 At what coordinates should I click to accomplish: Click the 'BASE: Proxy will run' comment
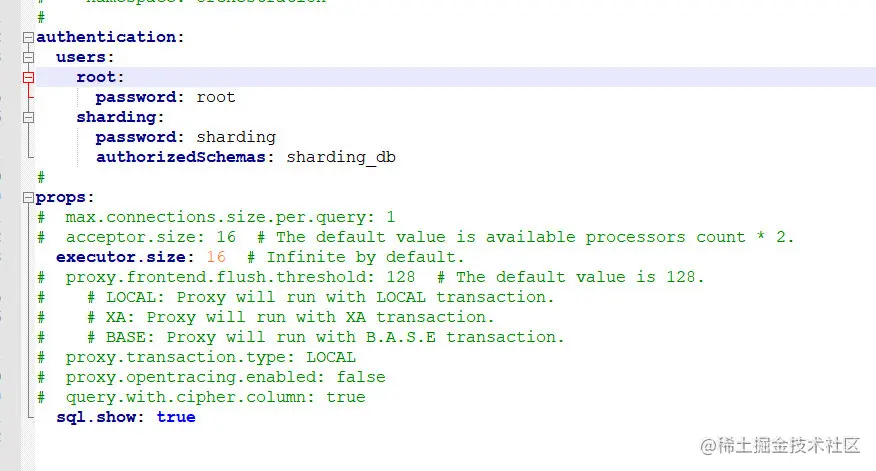click(x=326, y=337)
